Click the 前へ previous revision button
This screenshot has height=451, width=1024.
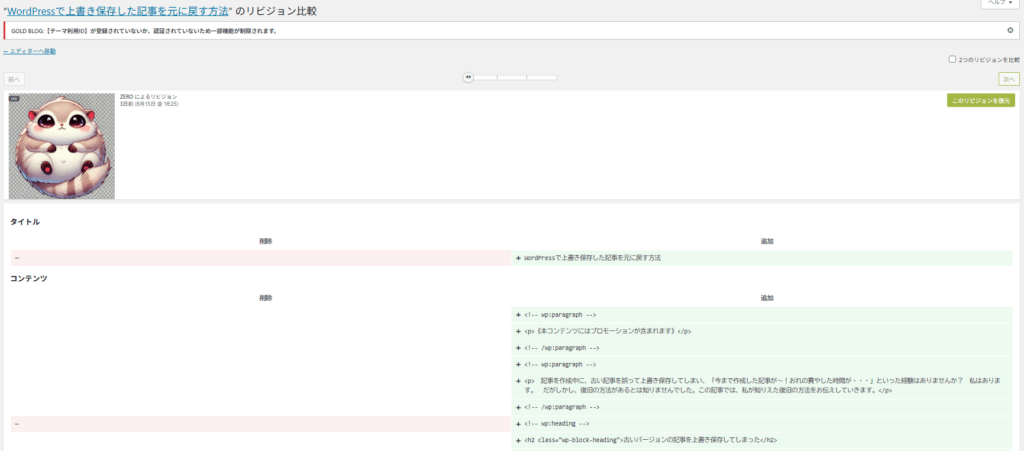(x=14, y=78)
